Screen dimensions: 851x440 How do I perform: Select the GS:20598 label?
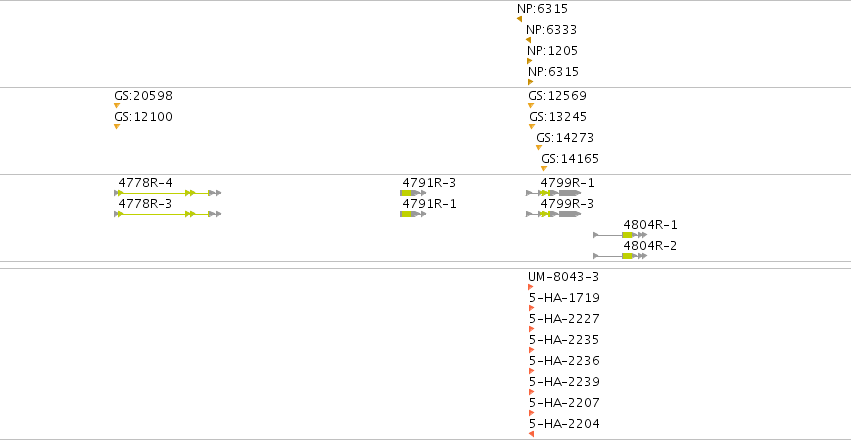(143, 96)
